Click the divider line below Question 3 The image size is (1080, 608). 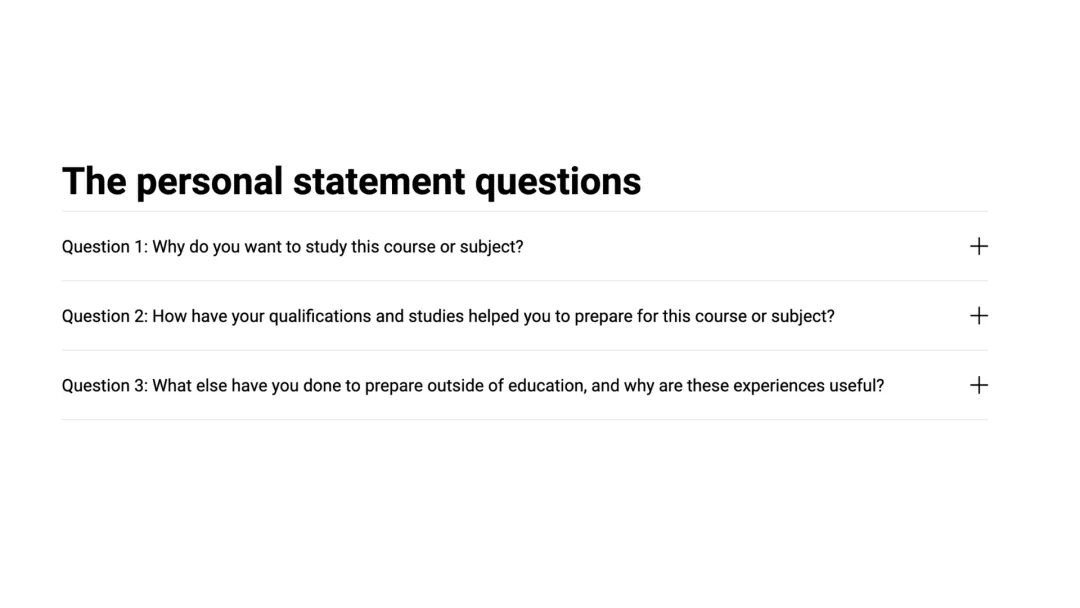524,420
